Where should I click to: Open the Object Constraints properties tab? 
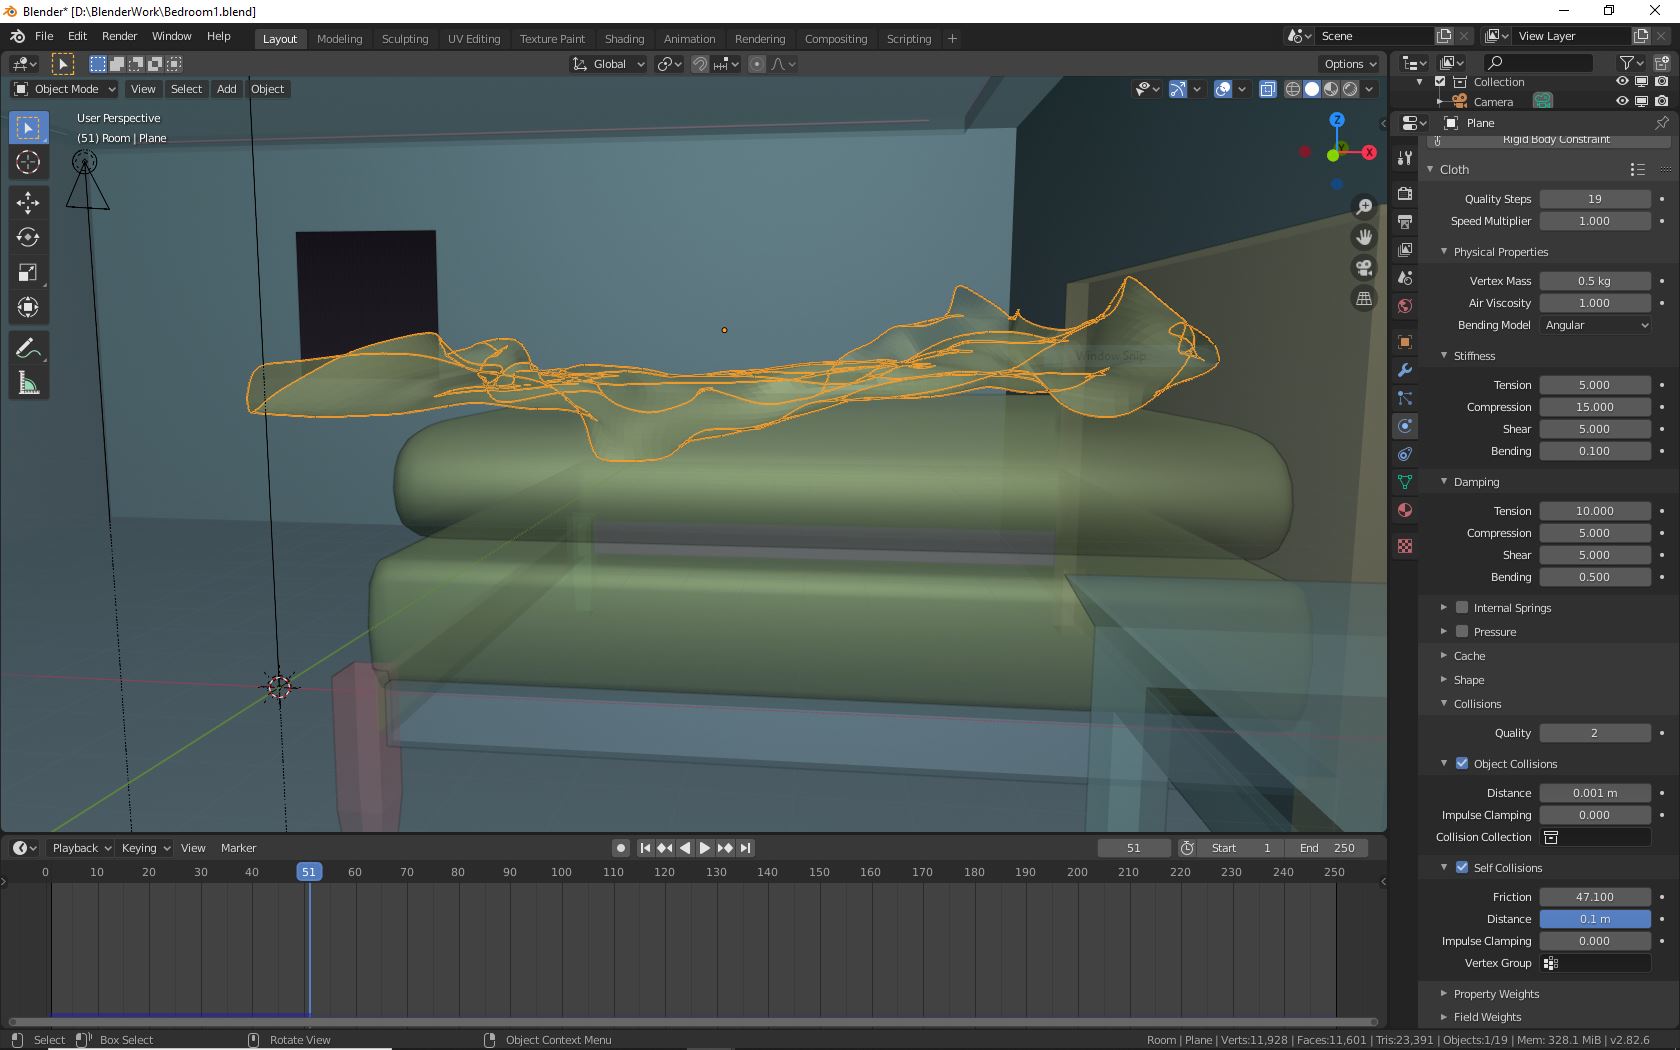coord(1405,454)
